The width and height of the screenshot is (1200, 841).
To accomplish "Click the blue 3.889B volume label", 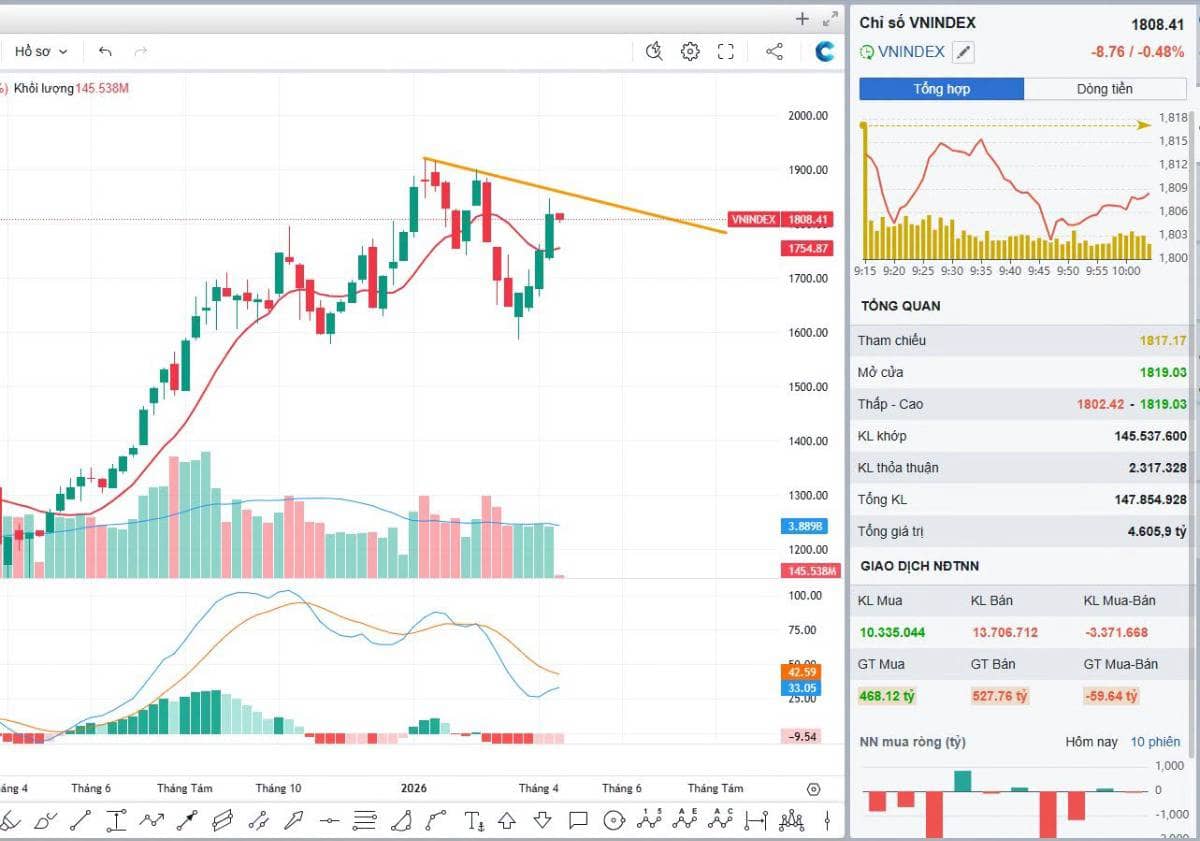I will click(803, 525).
